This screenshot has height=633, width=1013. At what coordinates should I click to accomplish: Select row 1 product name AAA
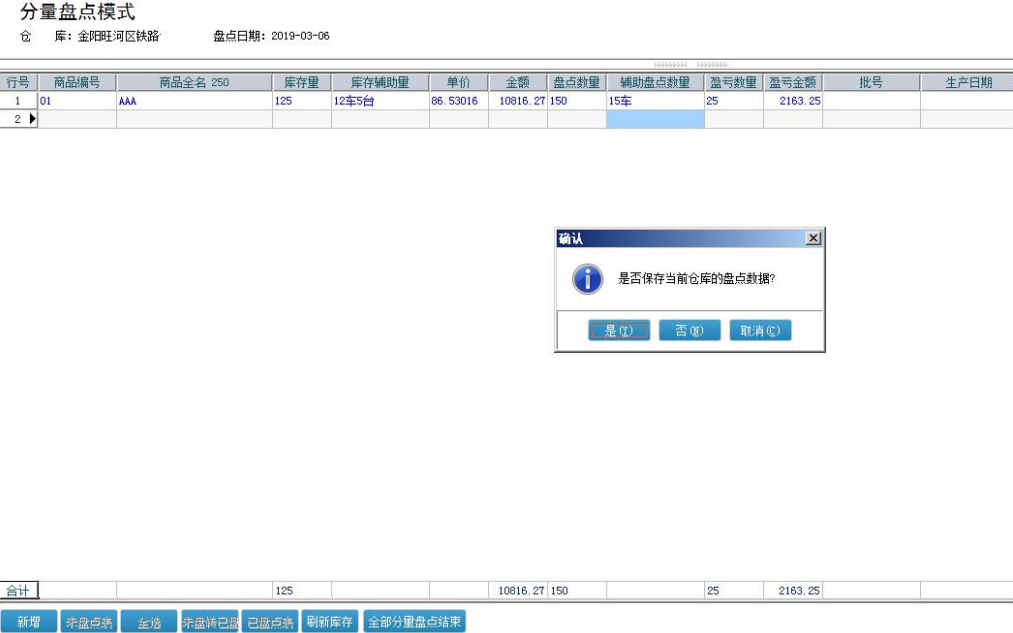coord(194,101)
